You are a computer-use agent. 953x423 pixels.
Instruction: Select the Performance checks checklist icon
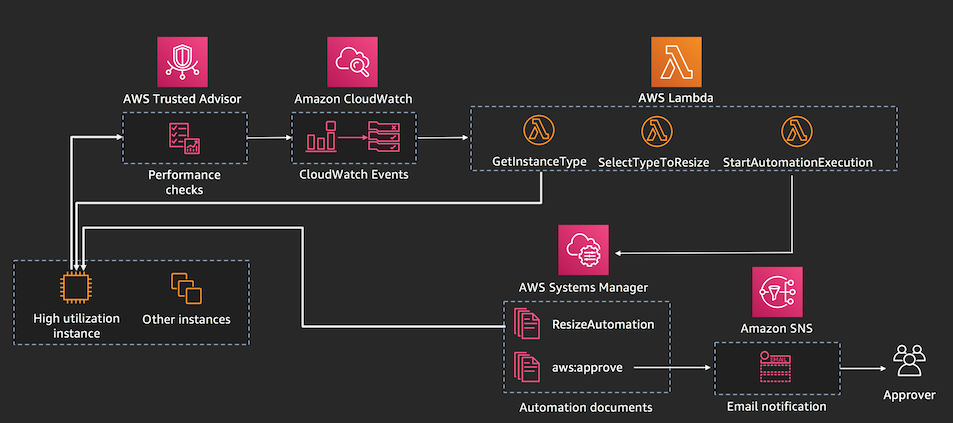(185, 138)
